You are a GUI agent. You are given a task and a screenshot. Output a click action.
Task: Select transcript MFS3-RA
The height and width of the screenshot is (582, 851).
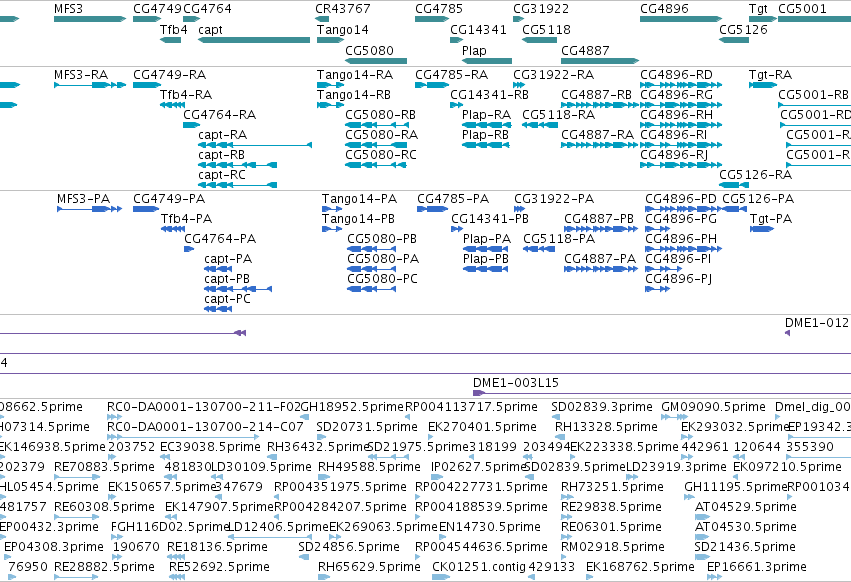pos(90,85)
